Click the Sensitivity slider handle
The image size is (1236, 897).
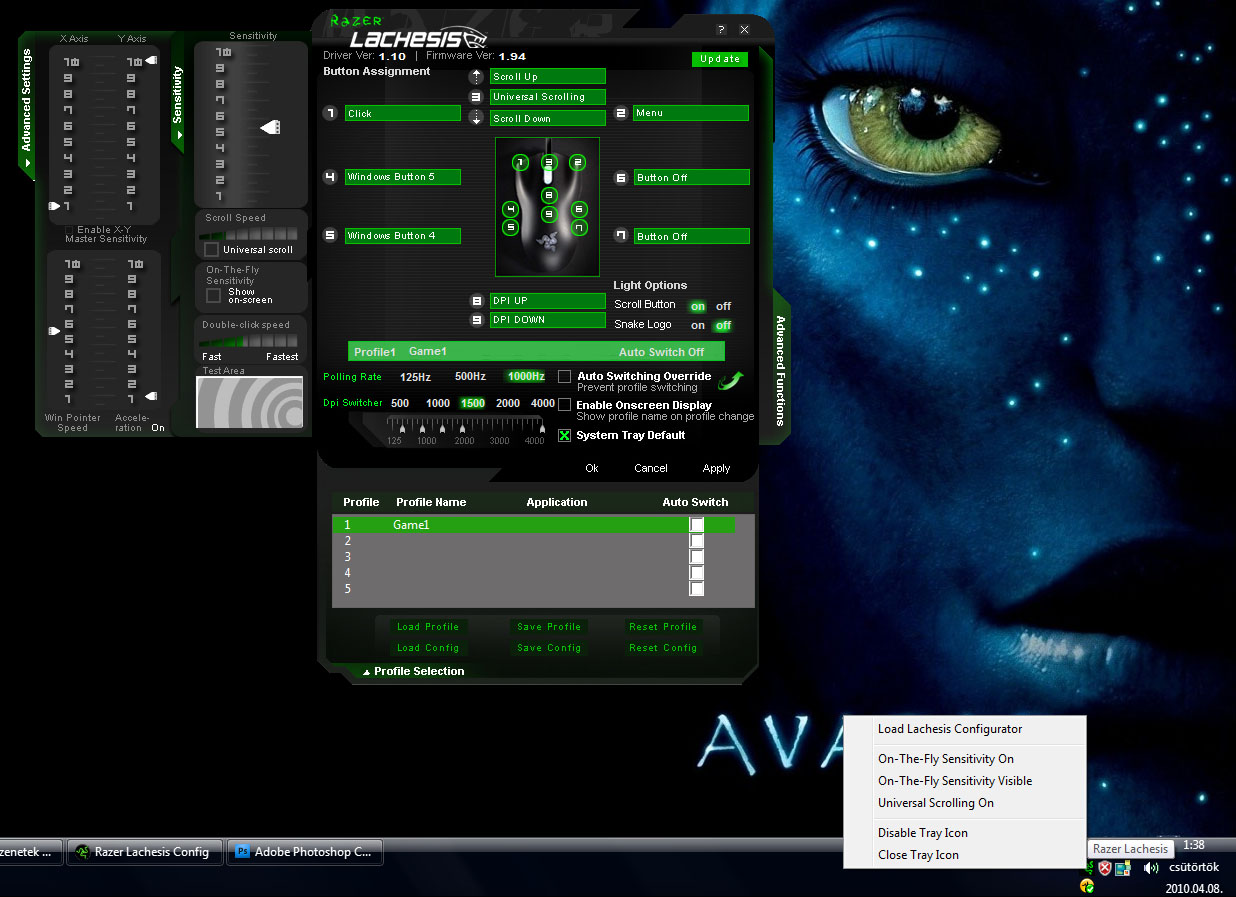coord(270,127)
